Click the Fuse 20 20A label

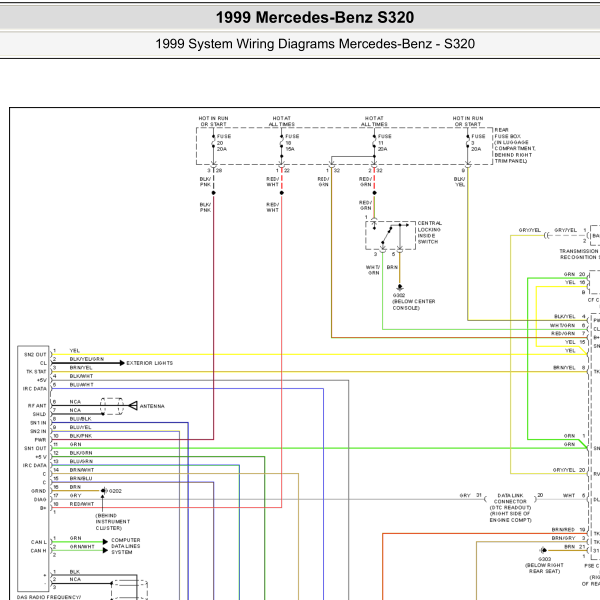coord(224,142)
